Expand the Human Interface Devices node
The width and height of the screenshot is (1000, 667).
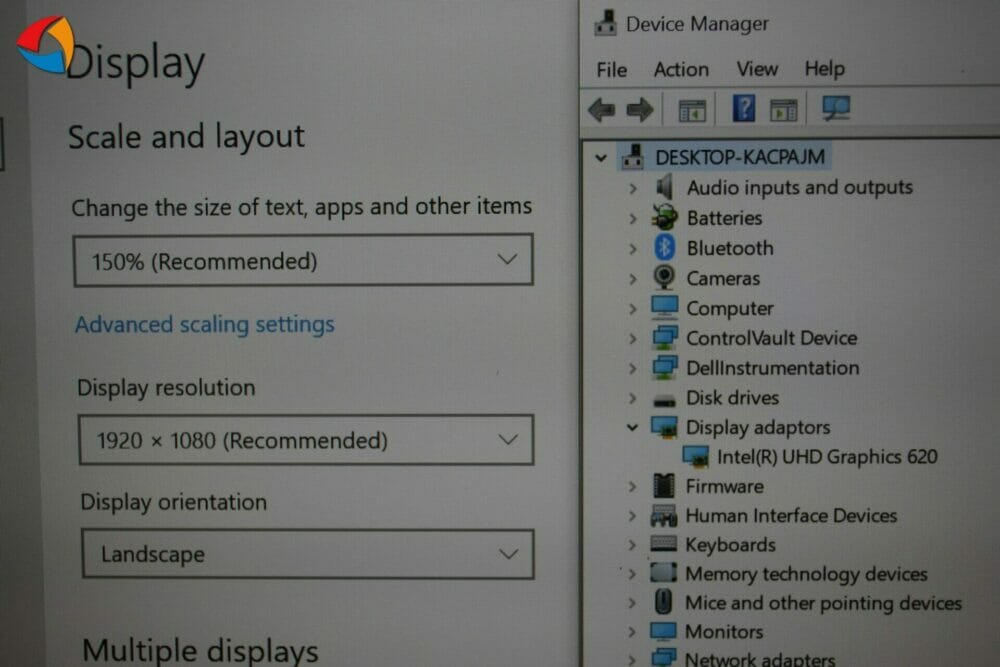(632, 516)
